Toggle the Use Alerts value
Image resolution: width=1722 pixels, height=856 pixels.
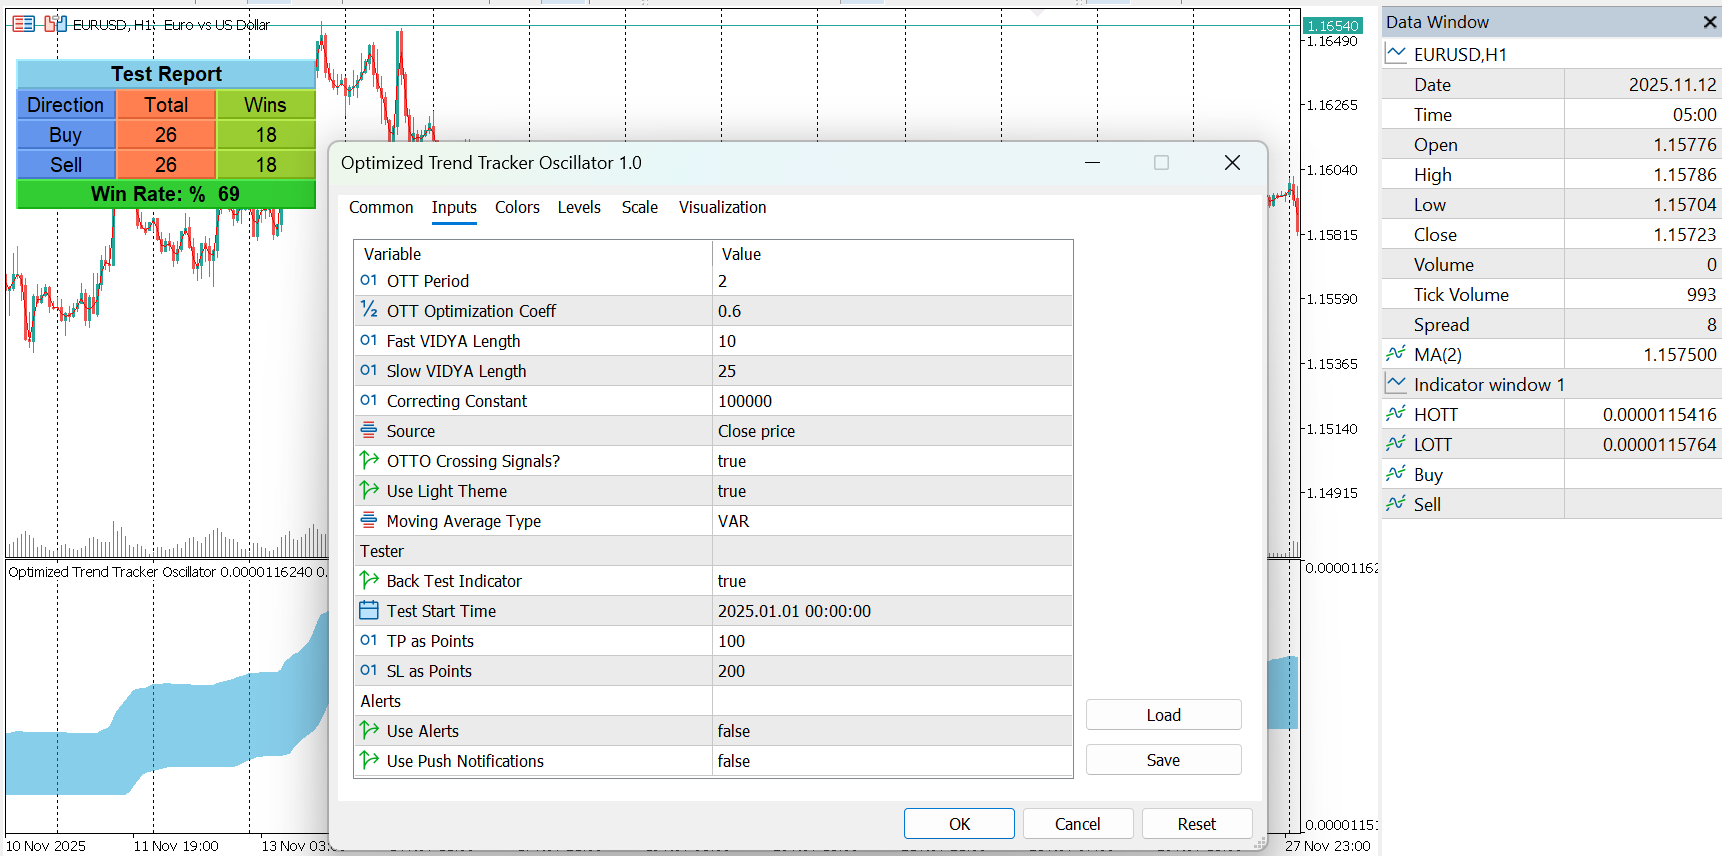coord(892,731)
